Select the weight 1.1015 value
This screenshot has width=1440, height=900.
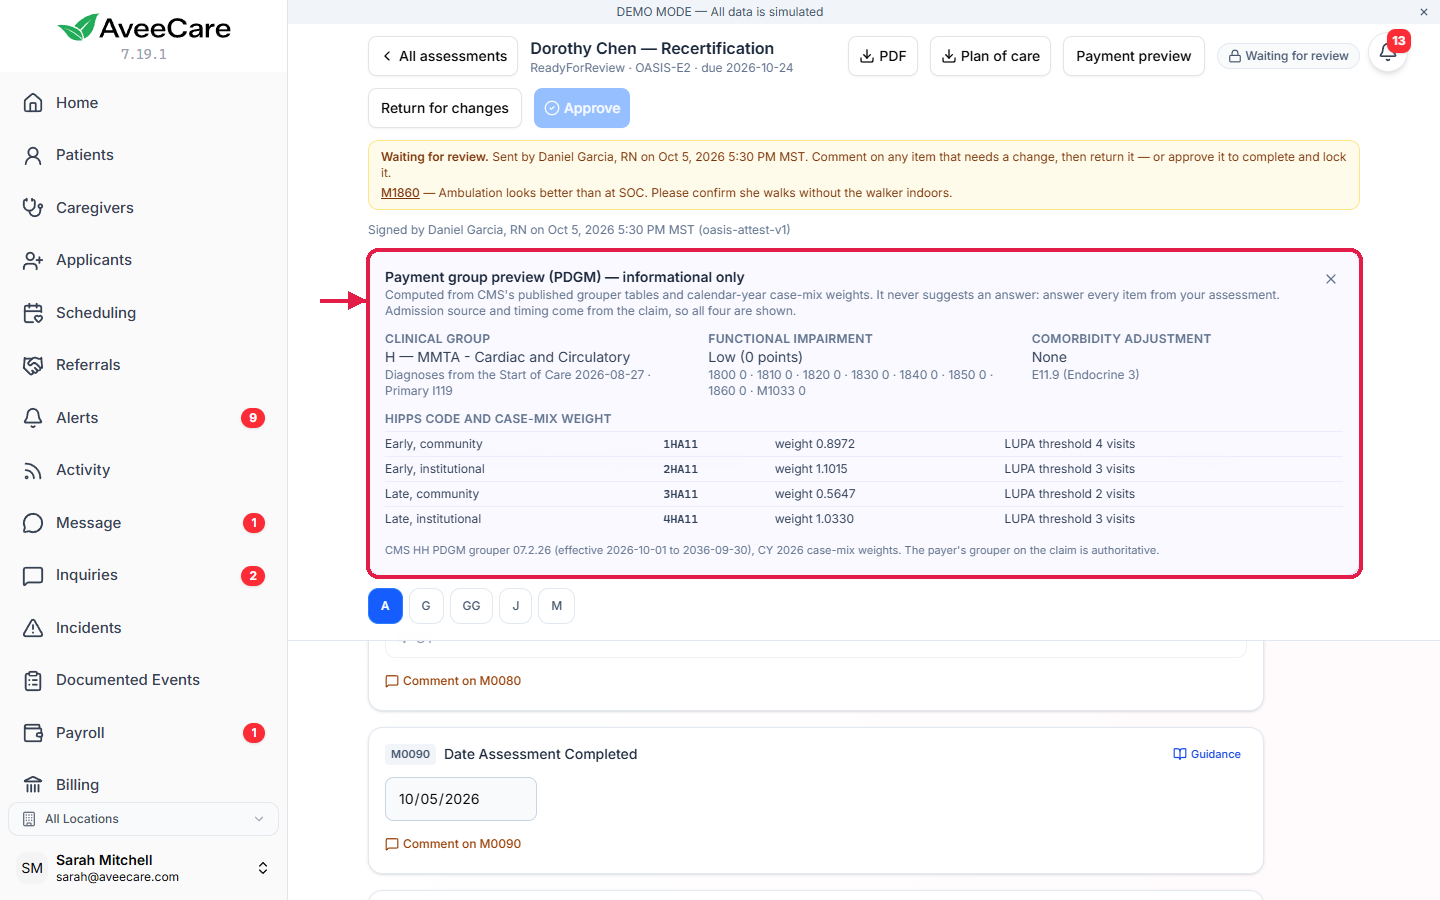[811, 469]
